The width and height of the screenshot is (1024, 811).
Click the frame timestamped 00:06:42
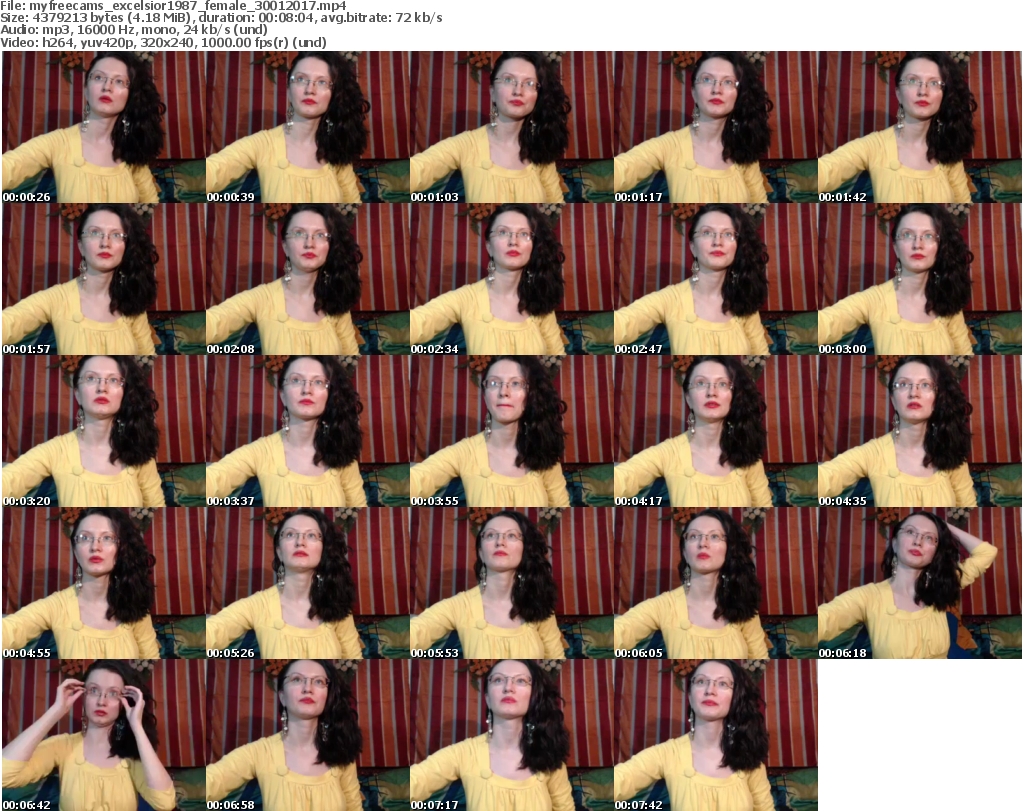(104, 735)
